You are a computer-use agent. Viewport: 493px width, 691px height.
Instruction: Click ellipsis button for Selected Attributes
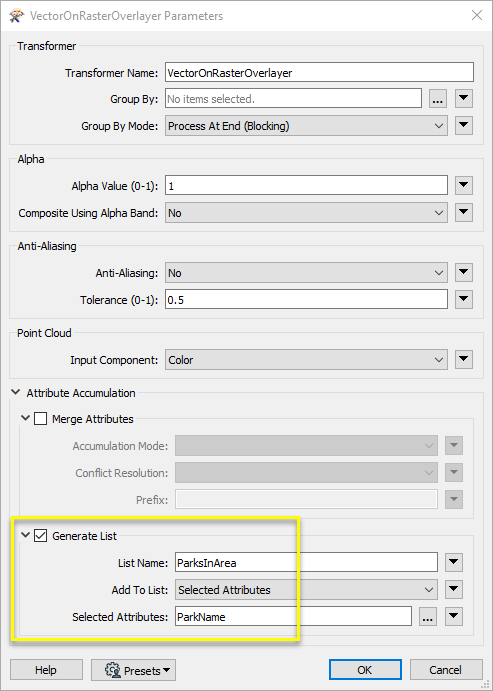click(427, 617)
